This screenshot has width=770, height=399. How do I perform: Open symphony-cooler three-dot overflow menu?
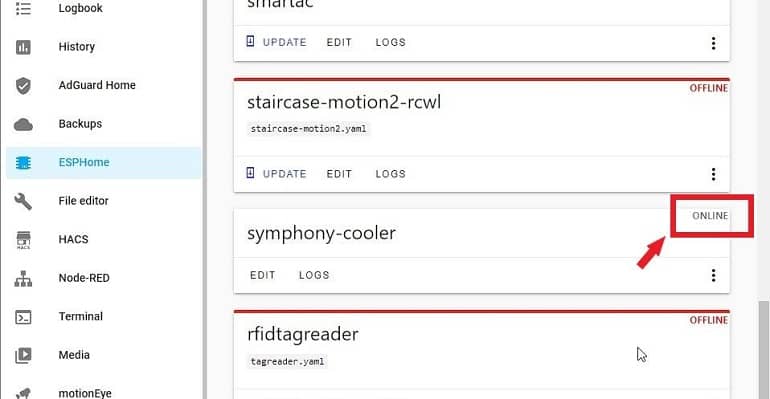[x=713, y=275]
